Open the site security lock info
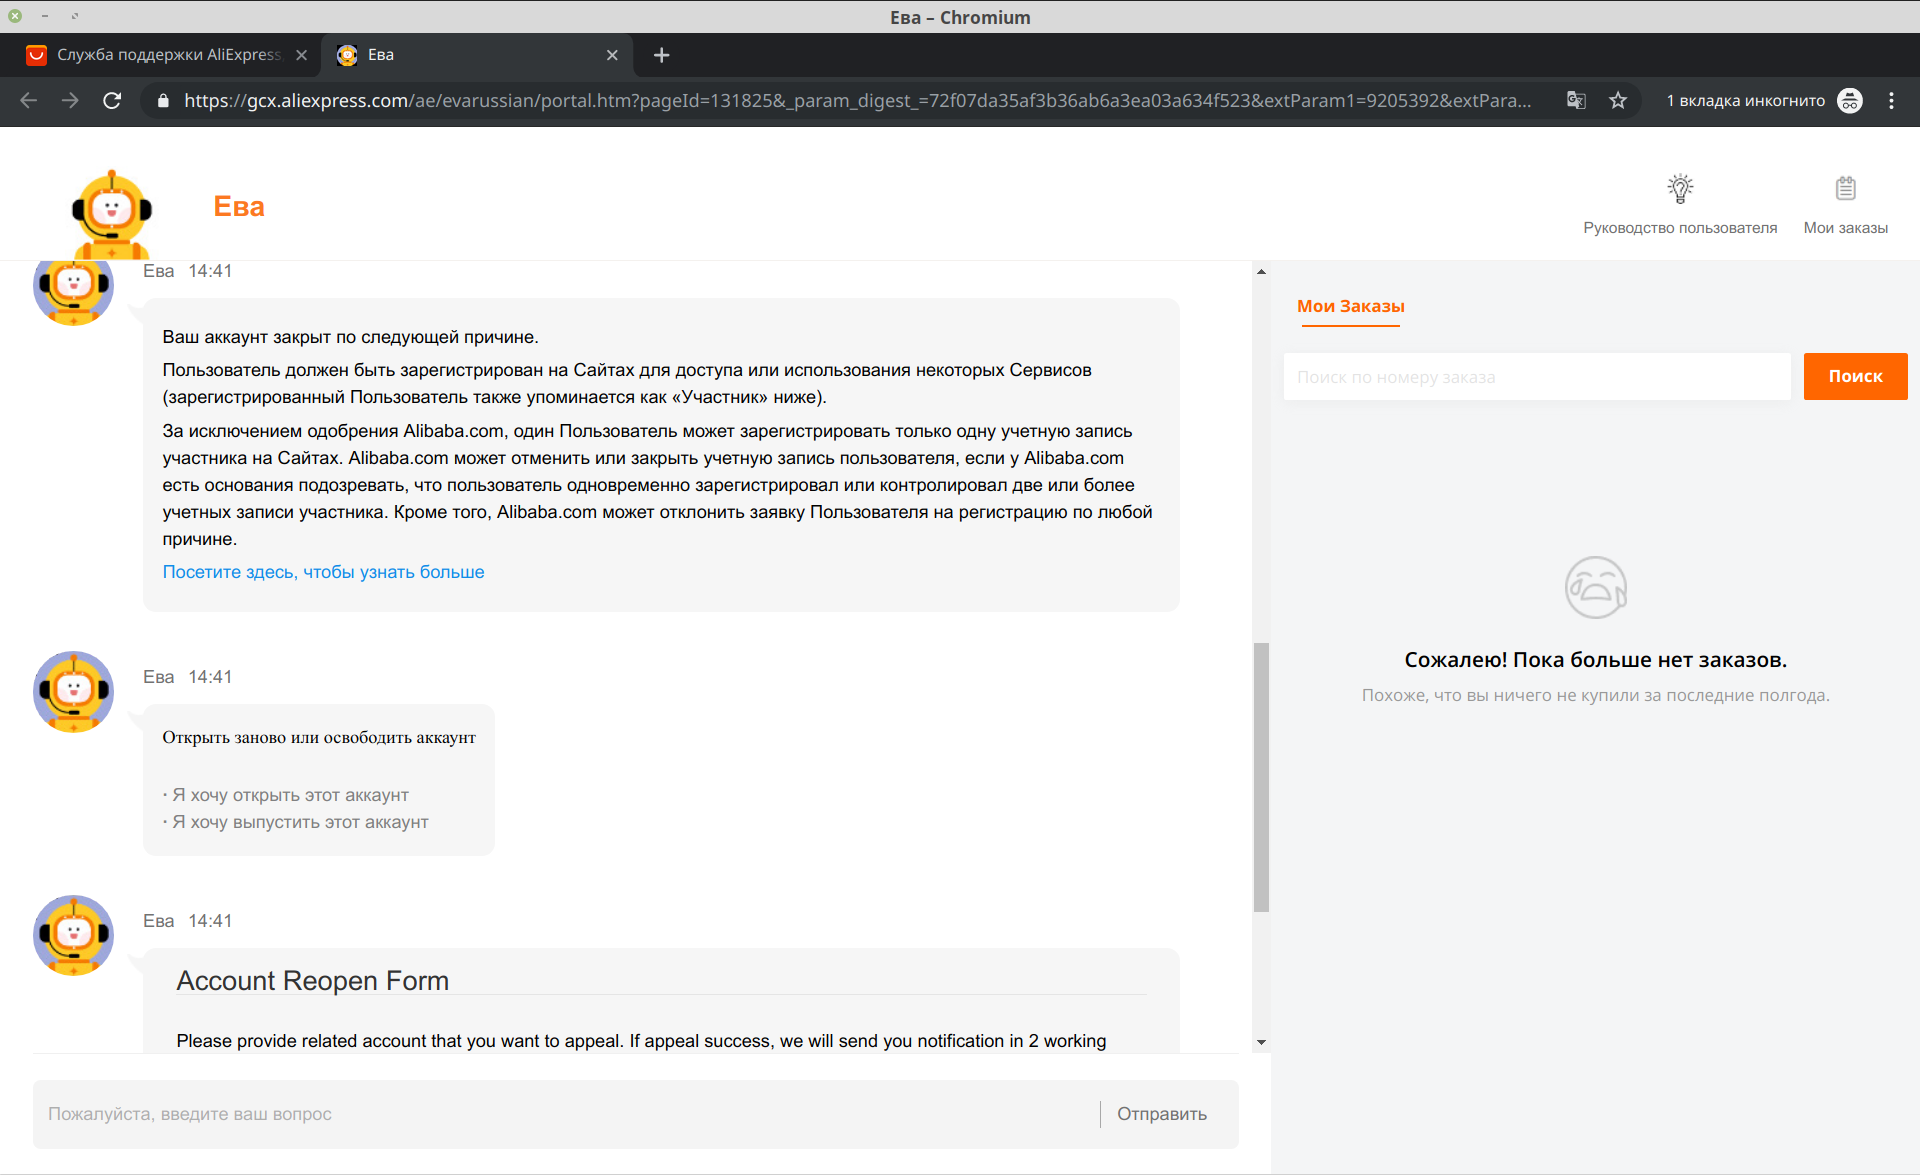The height and width of the screenshot is (1175, 1920). [x=163, y=101]
